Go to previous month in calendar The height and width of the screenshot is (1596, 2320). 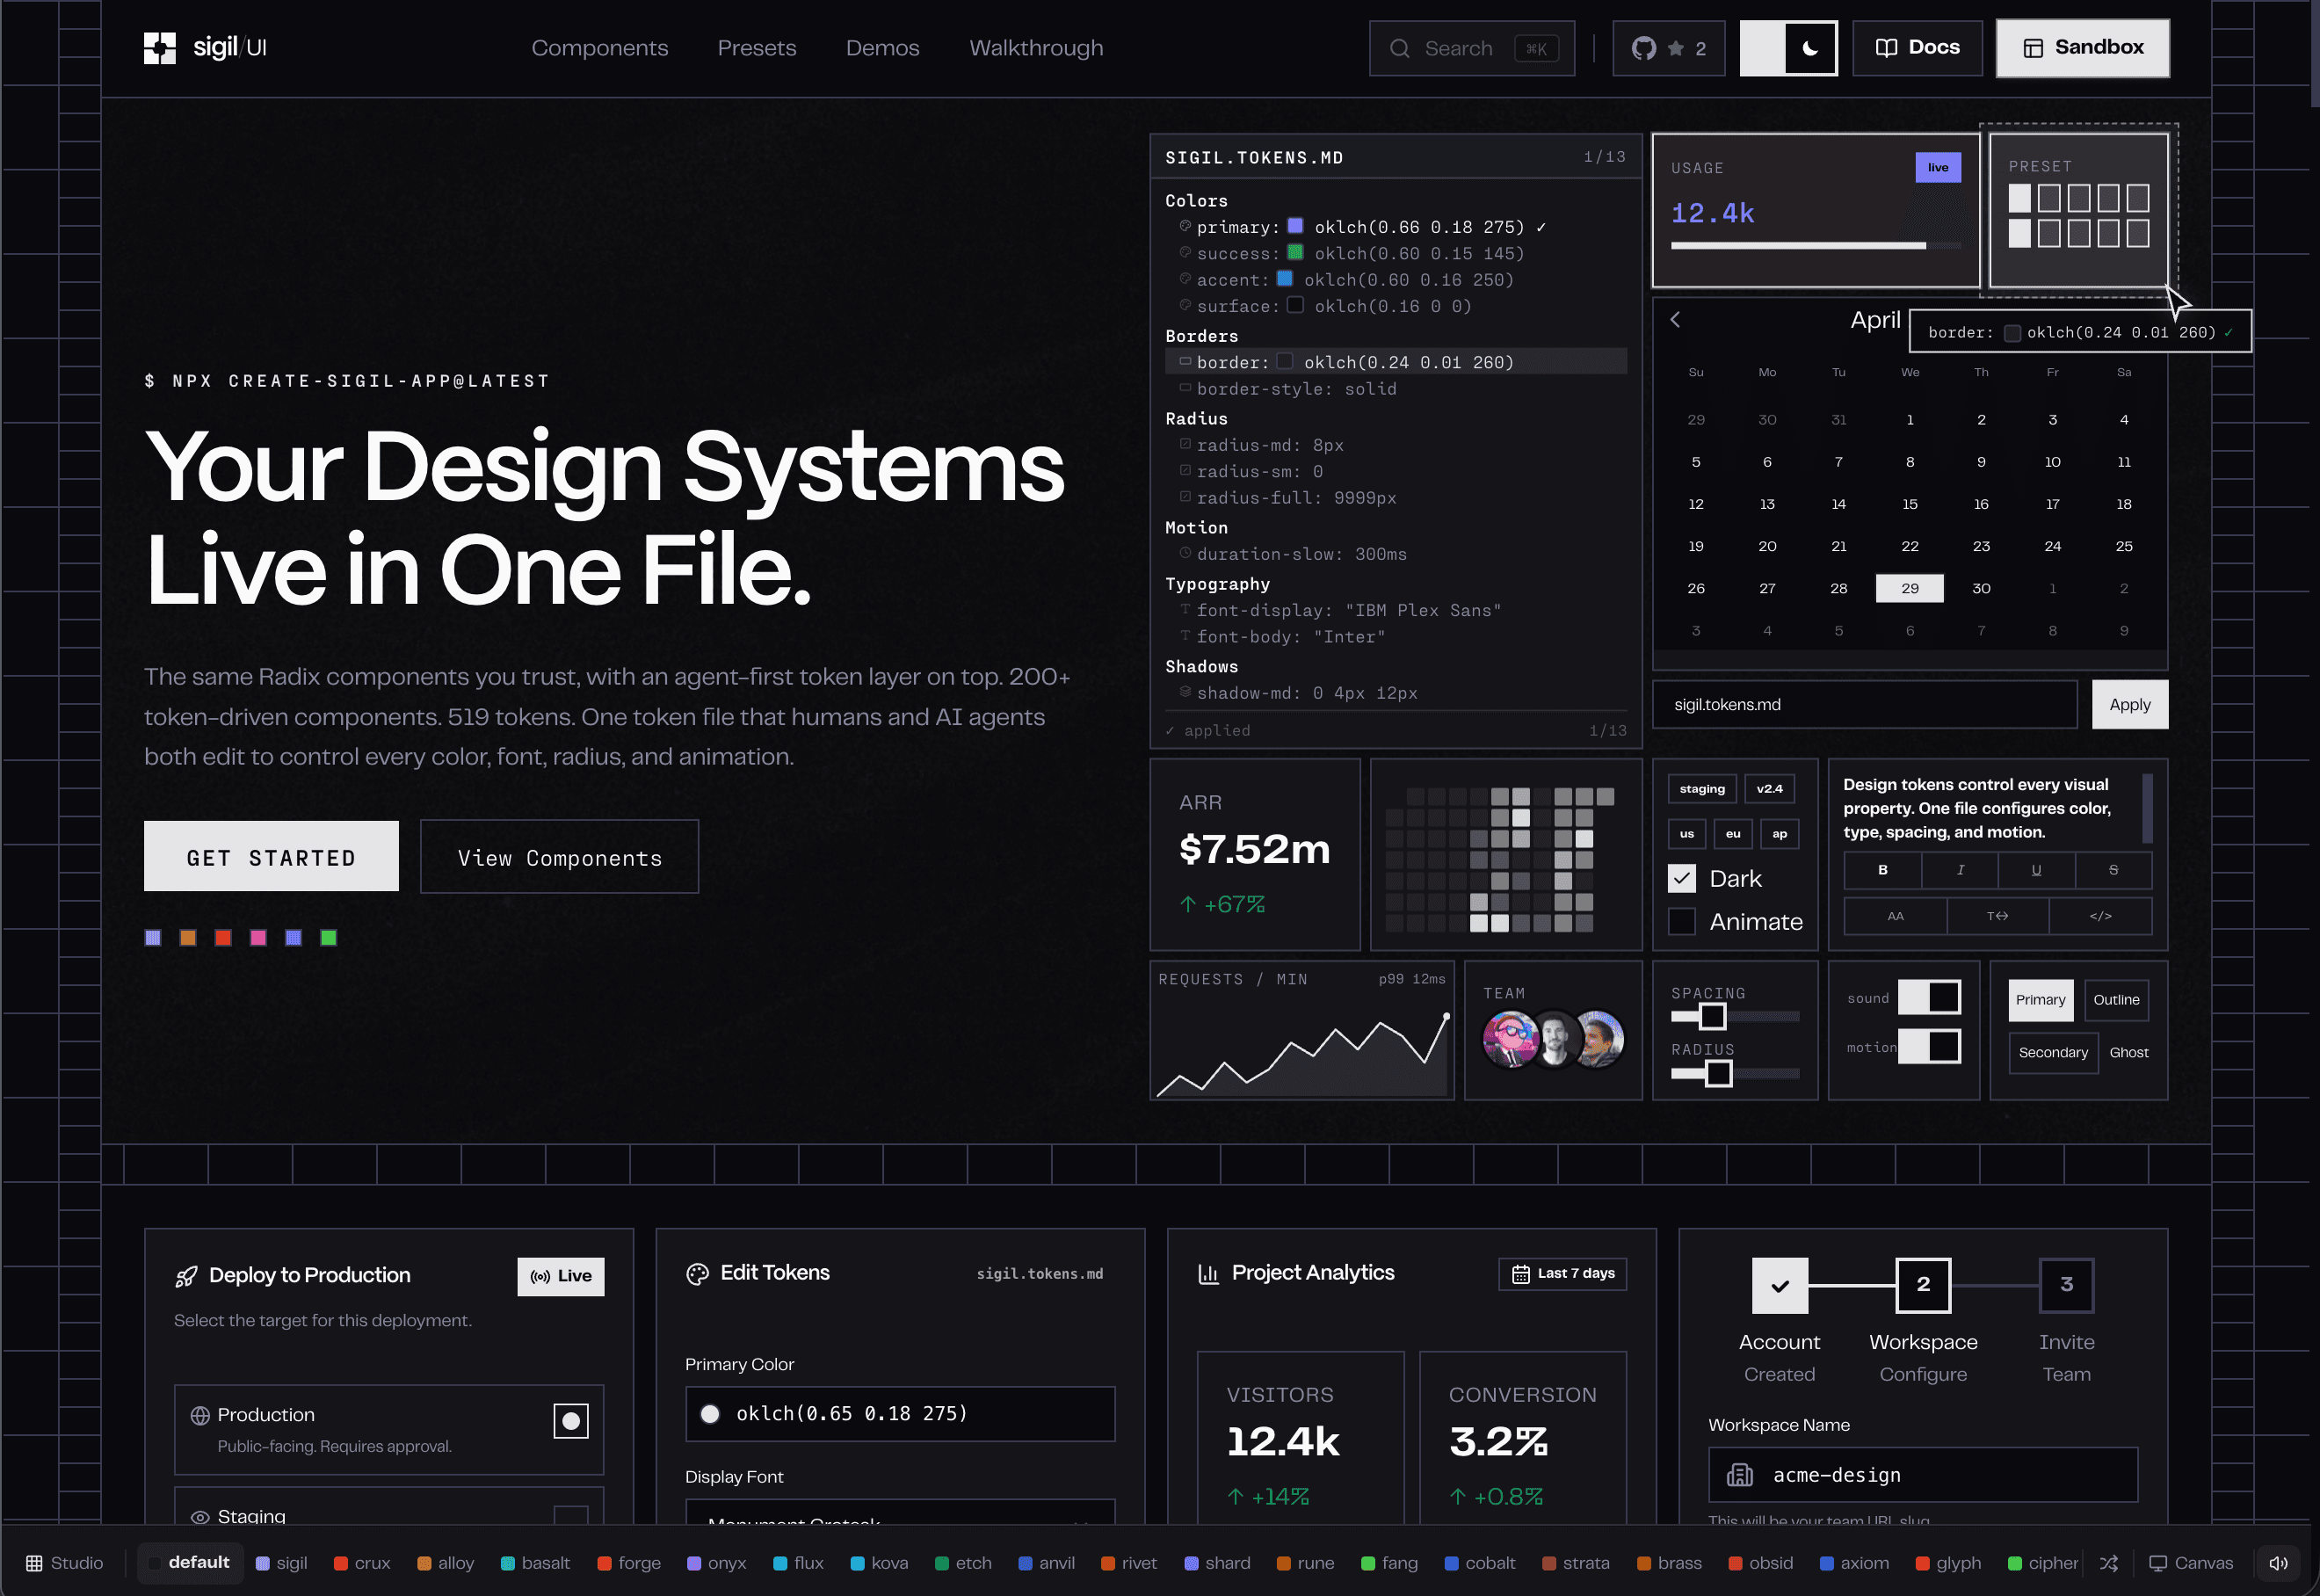[1675, 320]
